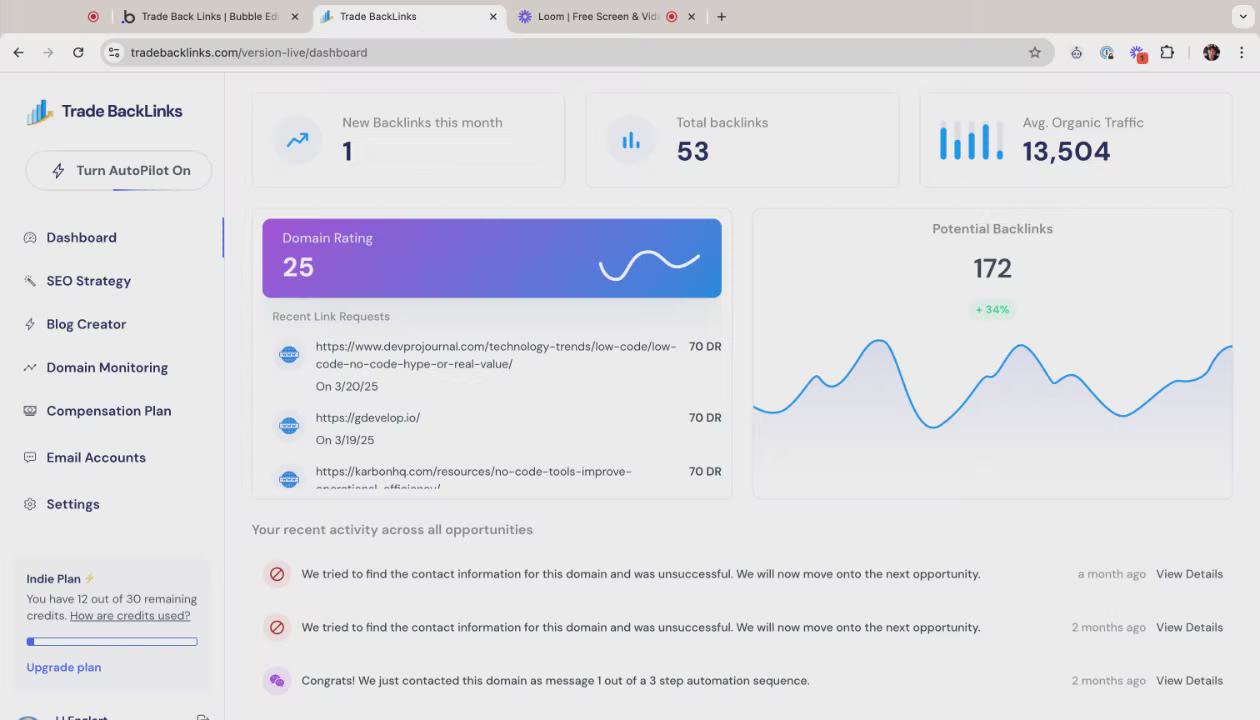The height and width of the screenshot is (720, 1260).
Task: Open the How are credits used? link
Action: coord(130,616)
